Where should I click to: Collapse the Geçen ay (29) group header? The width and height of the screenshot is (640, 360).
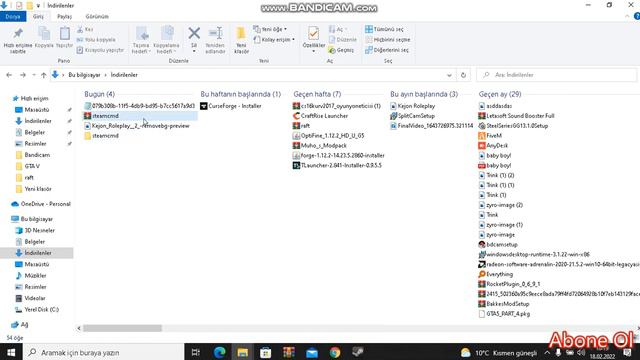click(500, 94)
